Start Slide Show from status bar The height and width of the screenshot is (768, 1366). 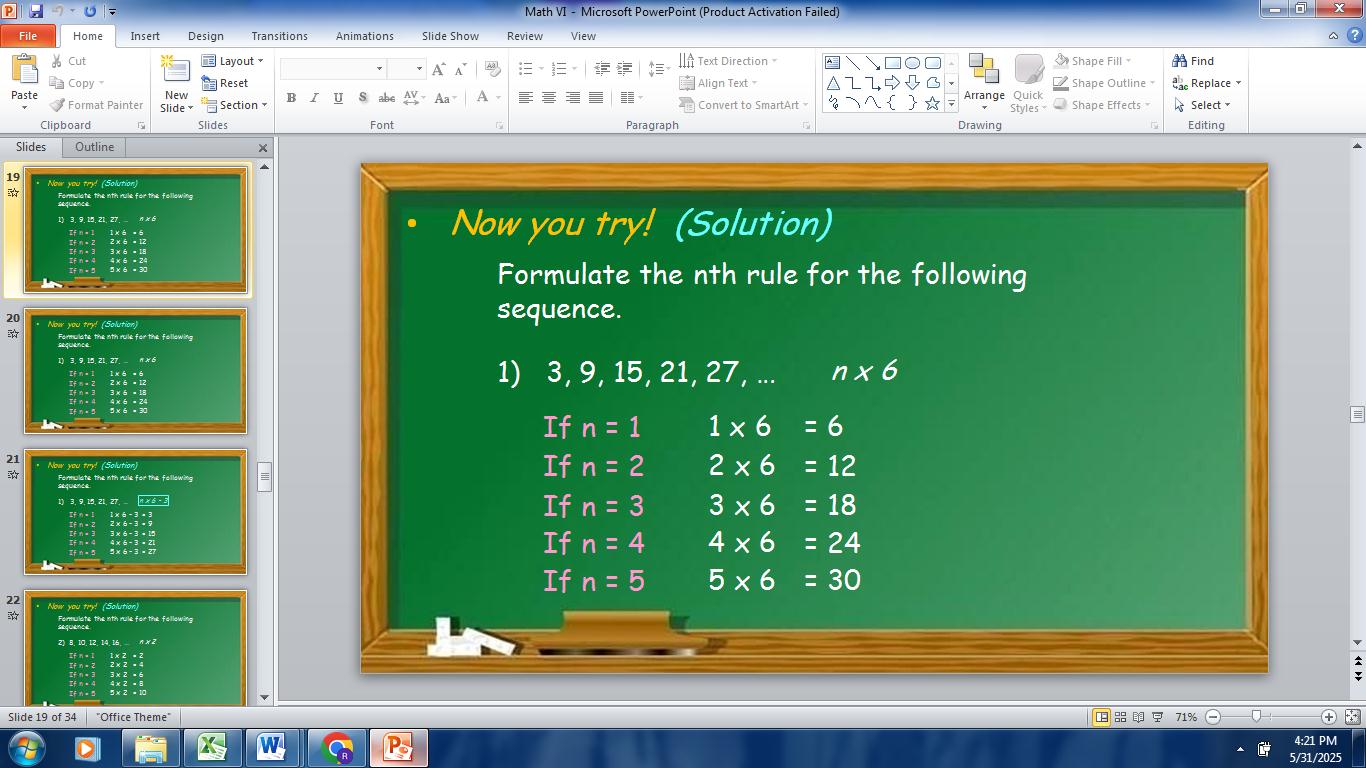point(1158,717)
